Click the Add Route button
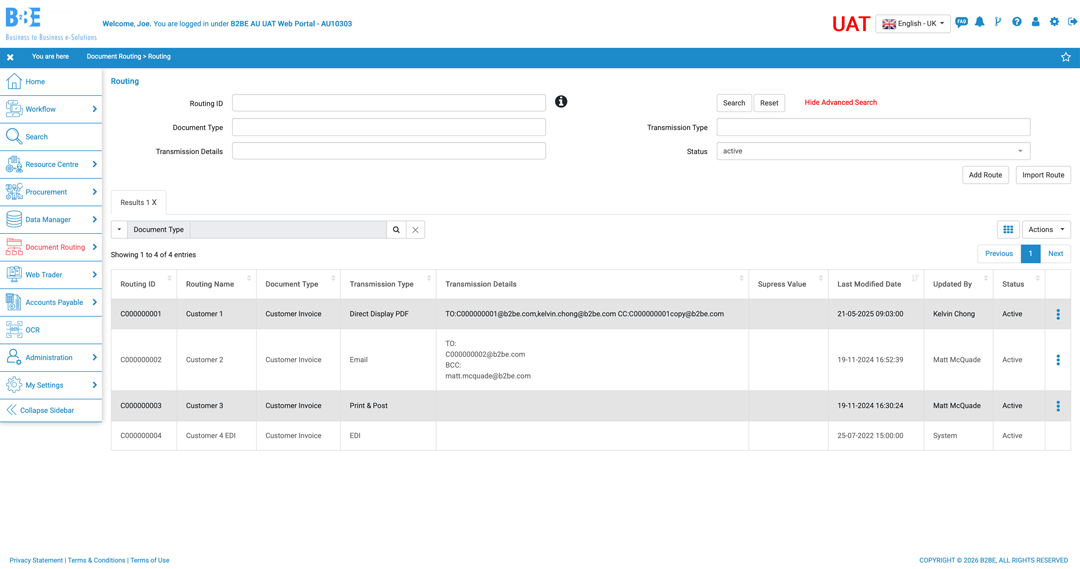 (x=984, y=175)
